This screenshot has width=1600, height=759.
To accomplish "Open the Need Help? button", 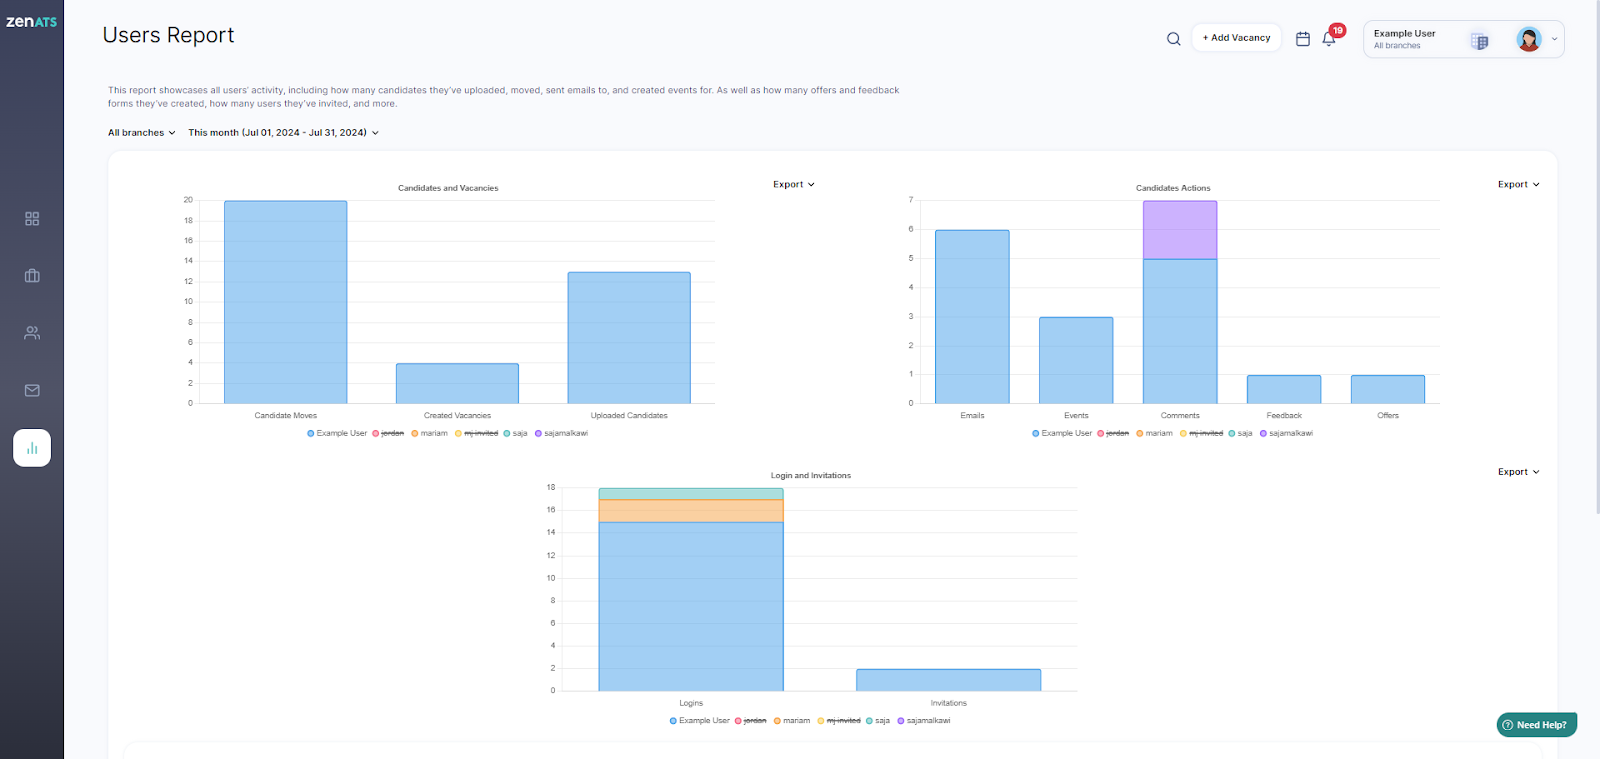I will pyautogui.click(x=1537, y=725).
